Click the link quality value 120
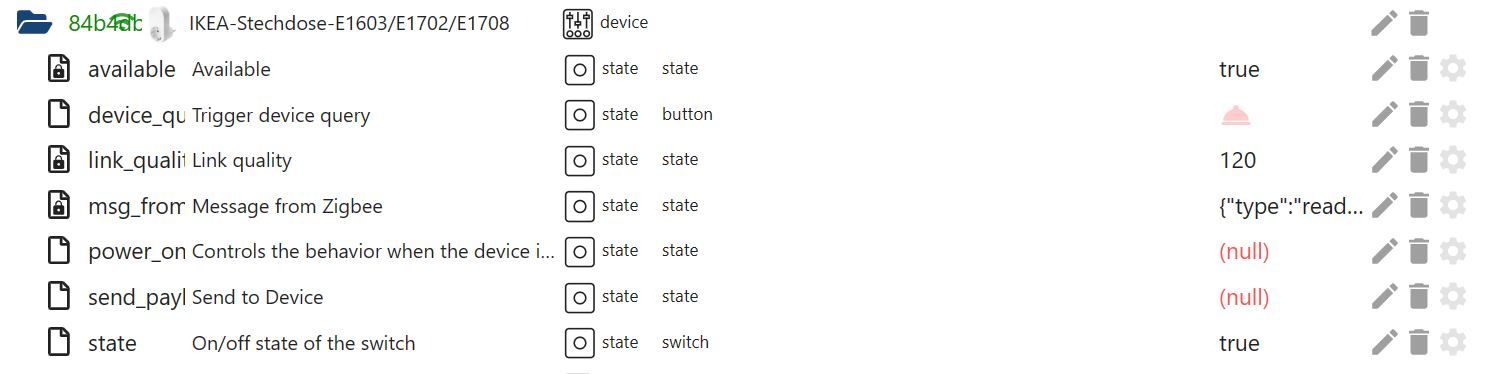1498x374 pixels. click(1238, 160)
